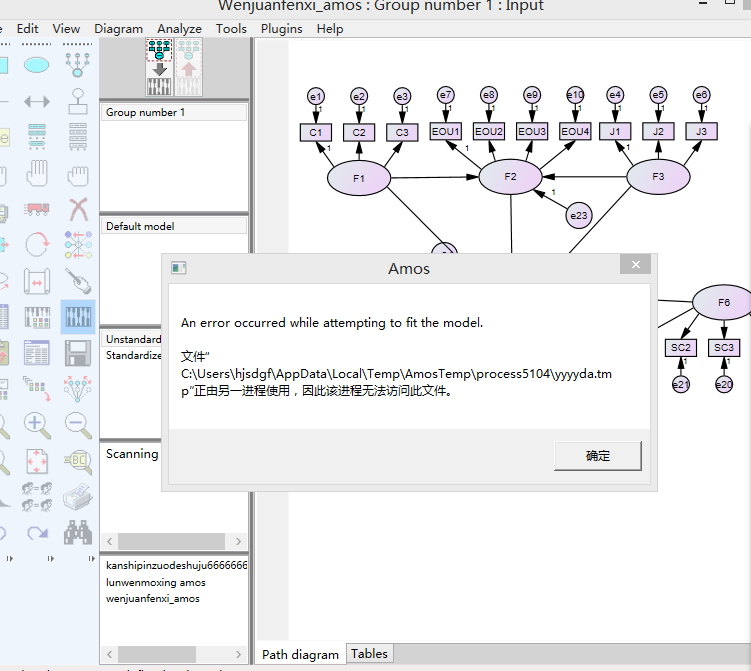Select the draw unobserved variable ellipse tool
751x671 pixels.
(x=36, y=65)
